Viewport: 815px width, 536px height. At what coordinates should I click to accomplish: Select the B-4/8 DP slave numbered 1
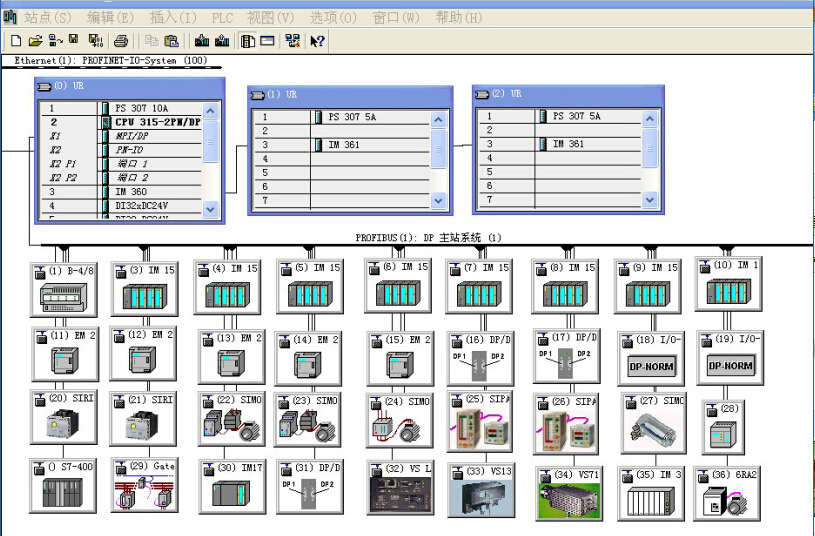point(64,296)
